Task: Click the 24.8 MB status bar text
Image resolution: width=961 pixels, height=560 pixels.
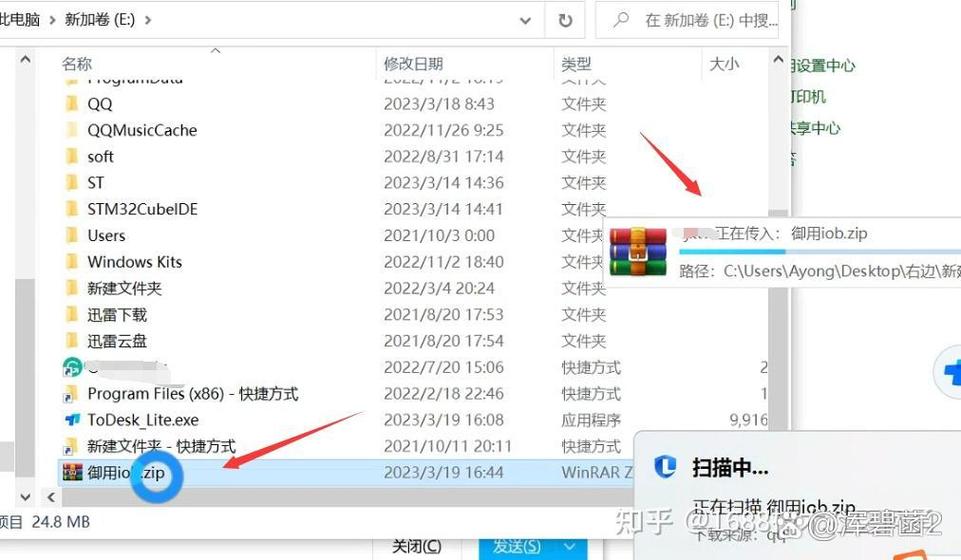Action: [x=61, y=522]
